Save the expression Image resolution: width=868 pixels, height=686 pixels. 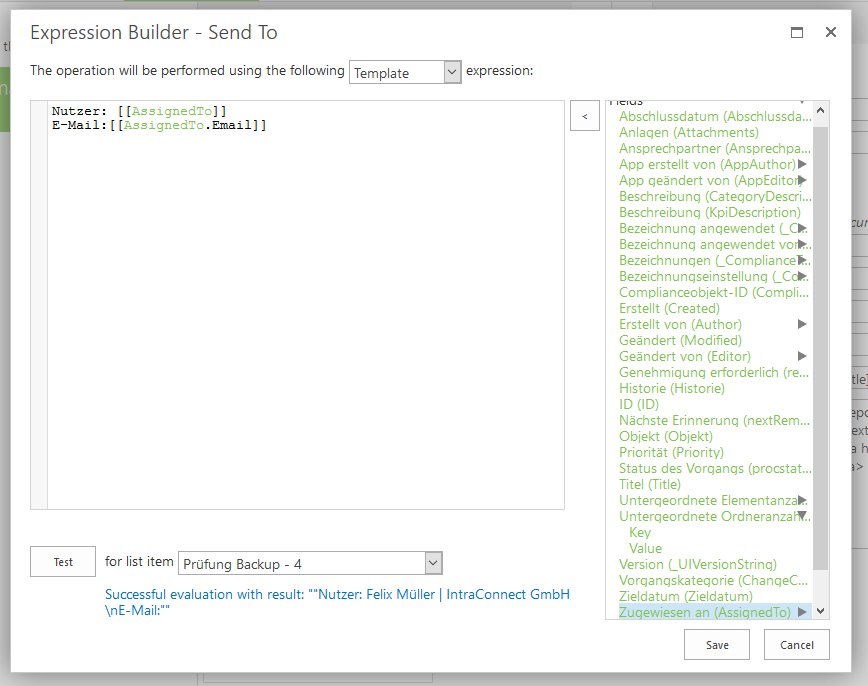click(x=717, y=645)
